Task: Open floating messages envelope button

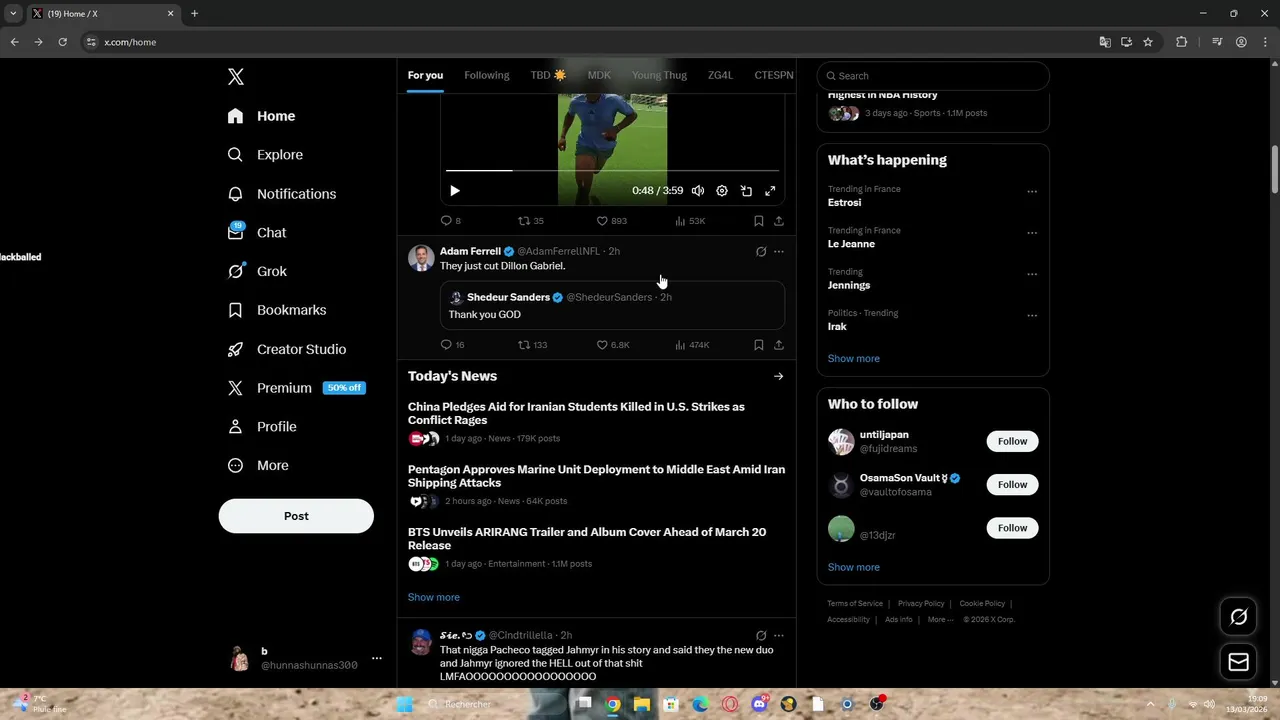Action: coord(1238,662)
